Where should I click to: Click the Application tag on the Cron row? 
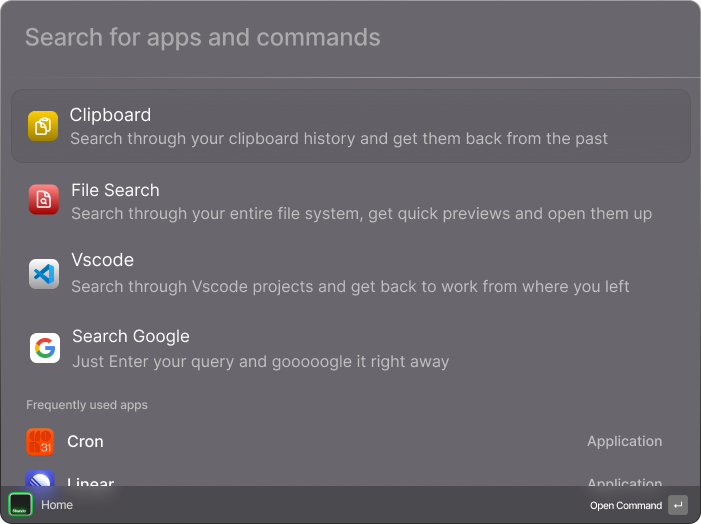625,441
